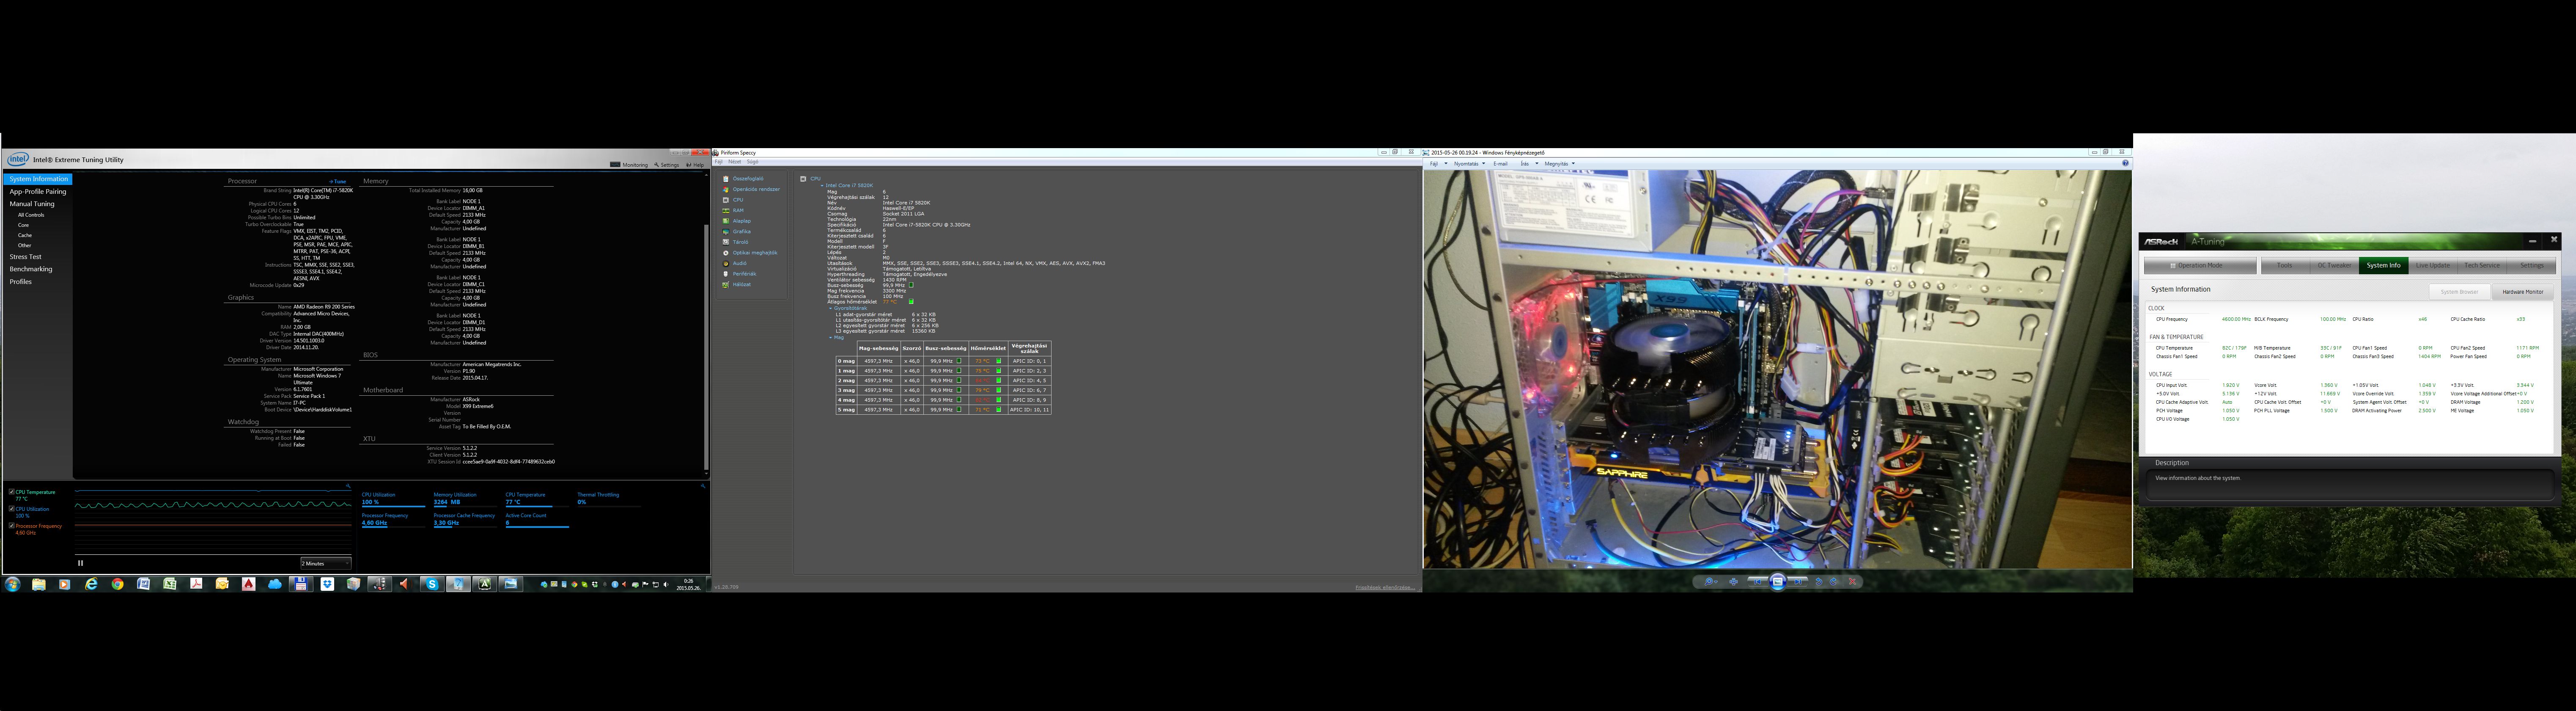This screenshot has height=711, width=2576.
Task: Select Stress Test in XTU sidebar
Action: click(26, 257)
